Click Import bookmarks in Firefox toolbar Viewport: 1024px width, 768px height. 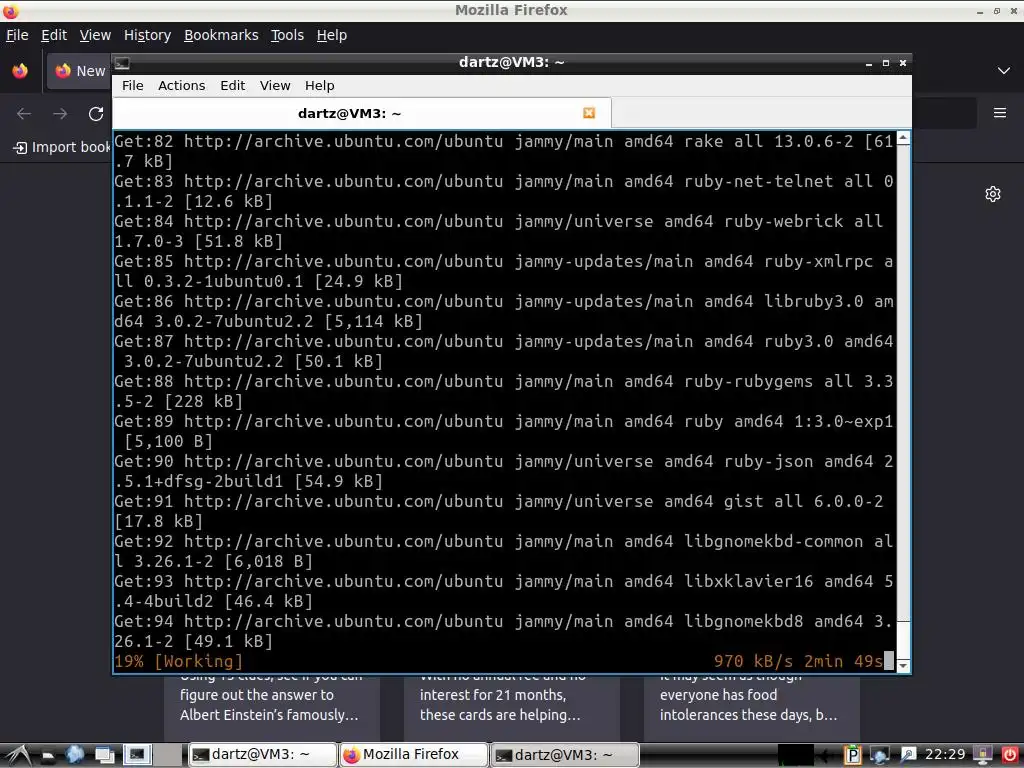point(63,148)
